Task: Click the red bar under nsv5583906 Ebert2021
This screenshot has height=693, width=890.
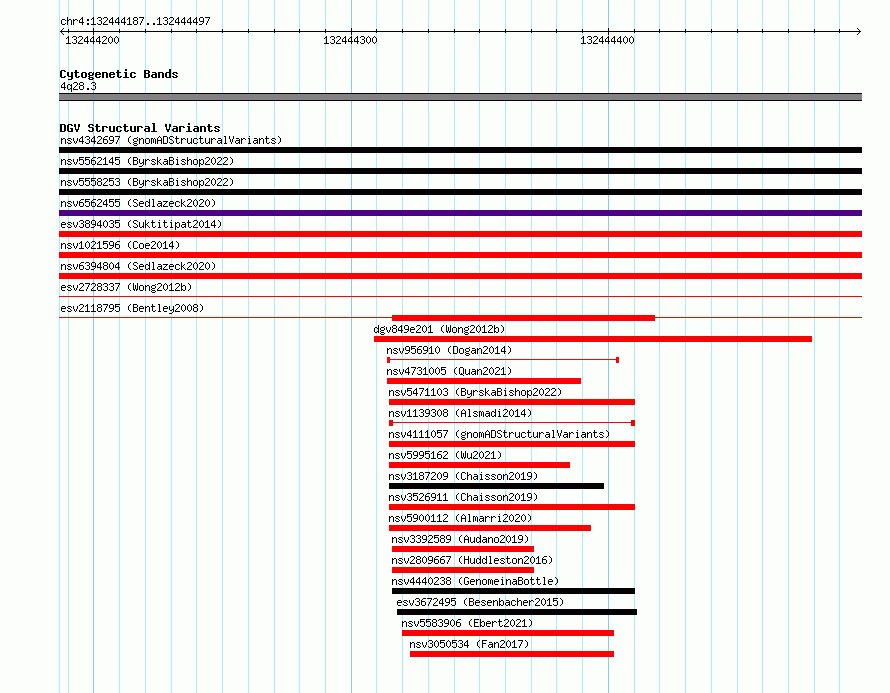Action: tap(508, 633)
